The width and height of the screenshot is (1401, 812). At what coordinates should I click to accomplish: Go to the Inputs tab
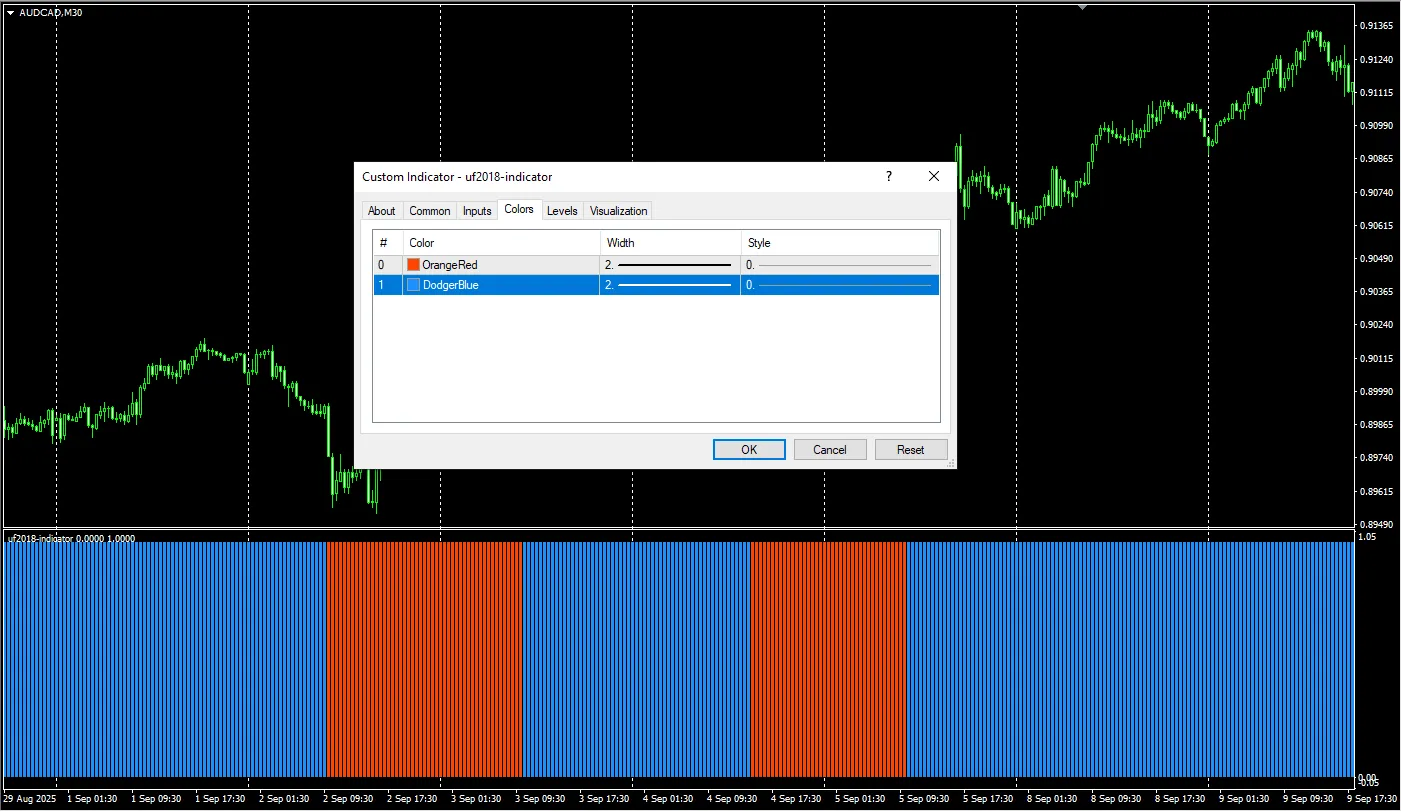click(x=477, y=211)
